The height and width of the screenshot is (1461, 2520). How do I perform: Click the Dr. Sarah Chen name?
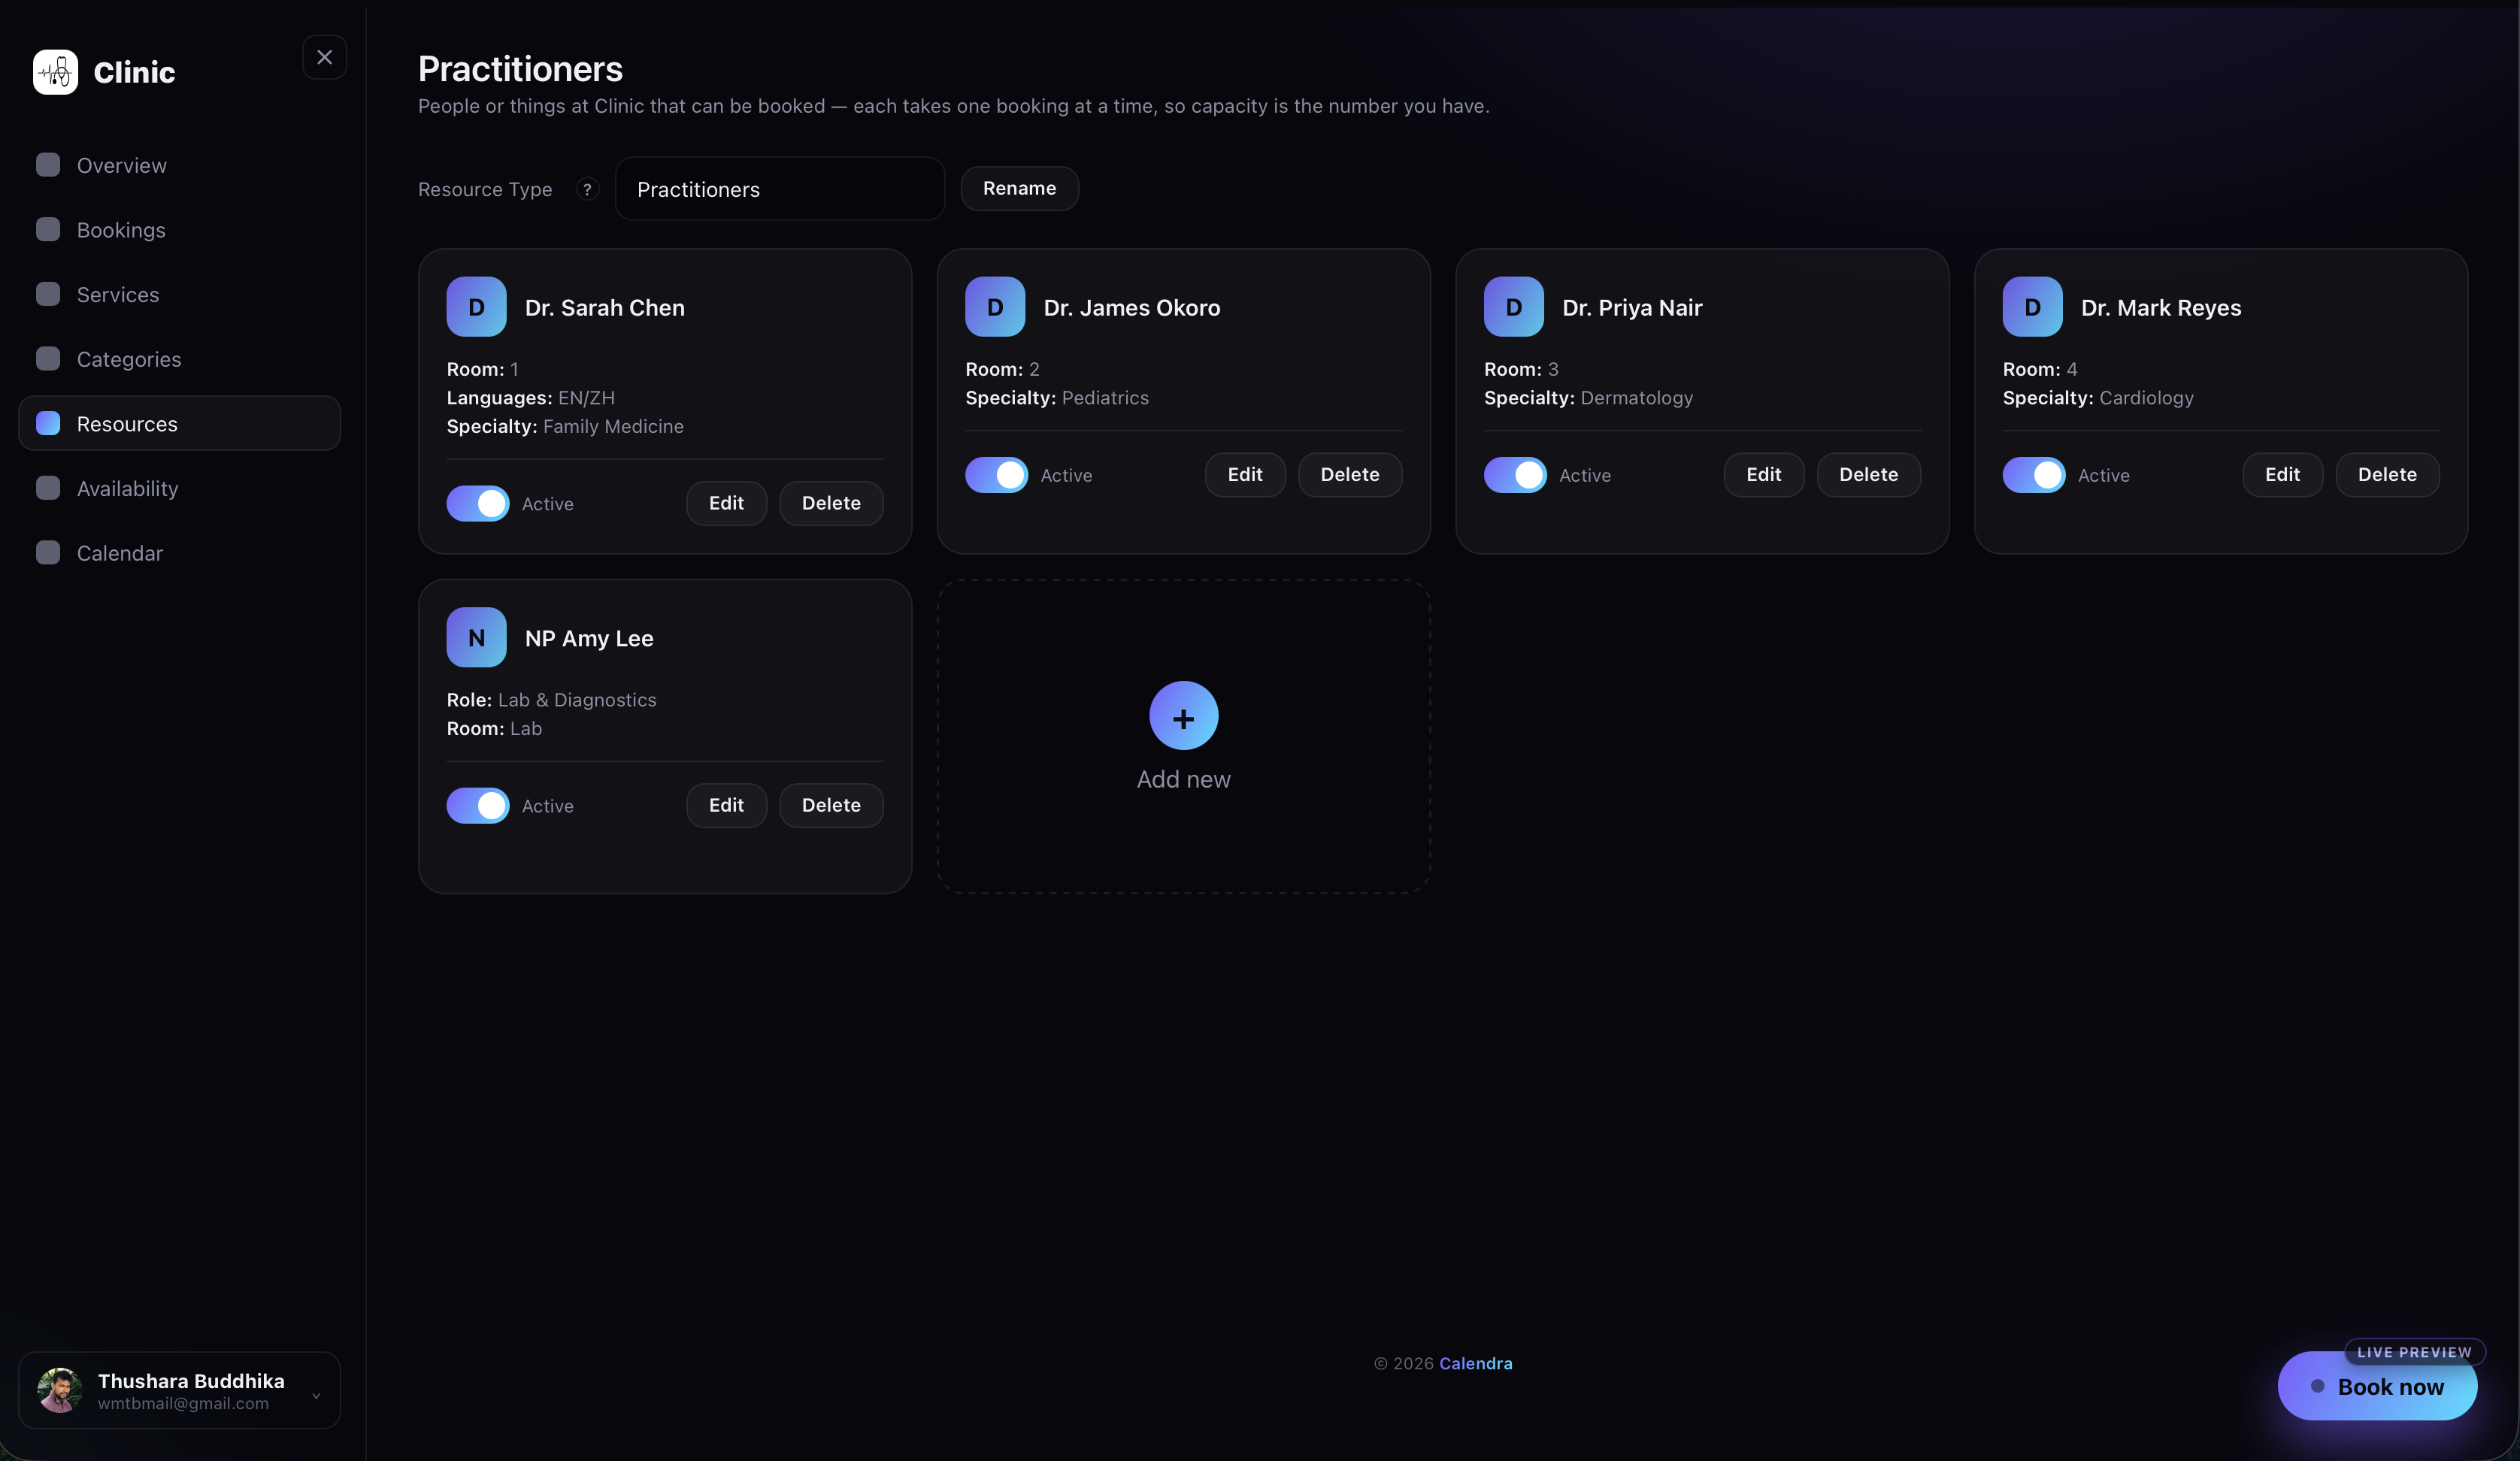604,308
